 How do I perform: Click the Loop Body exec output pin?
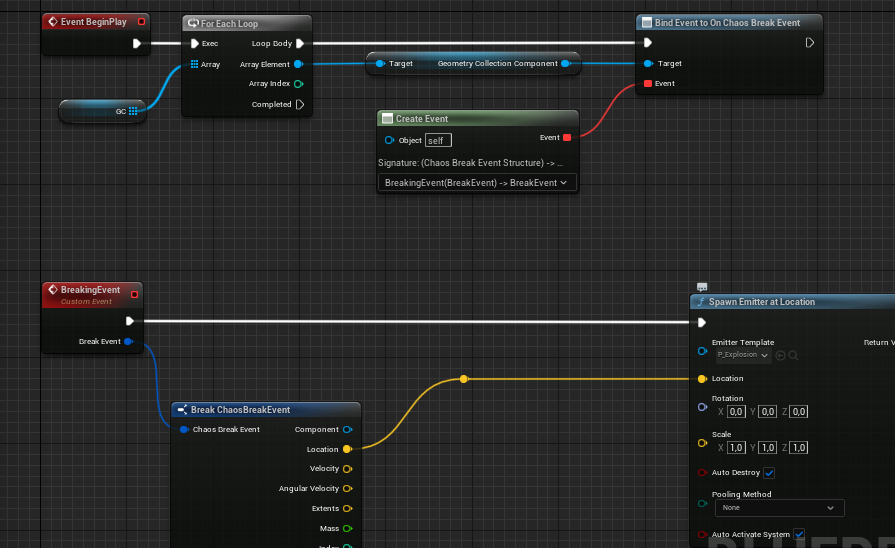[x=300, y=43]
